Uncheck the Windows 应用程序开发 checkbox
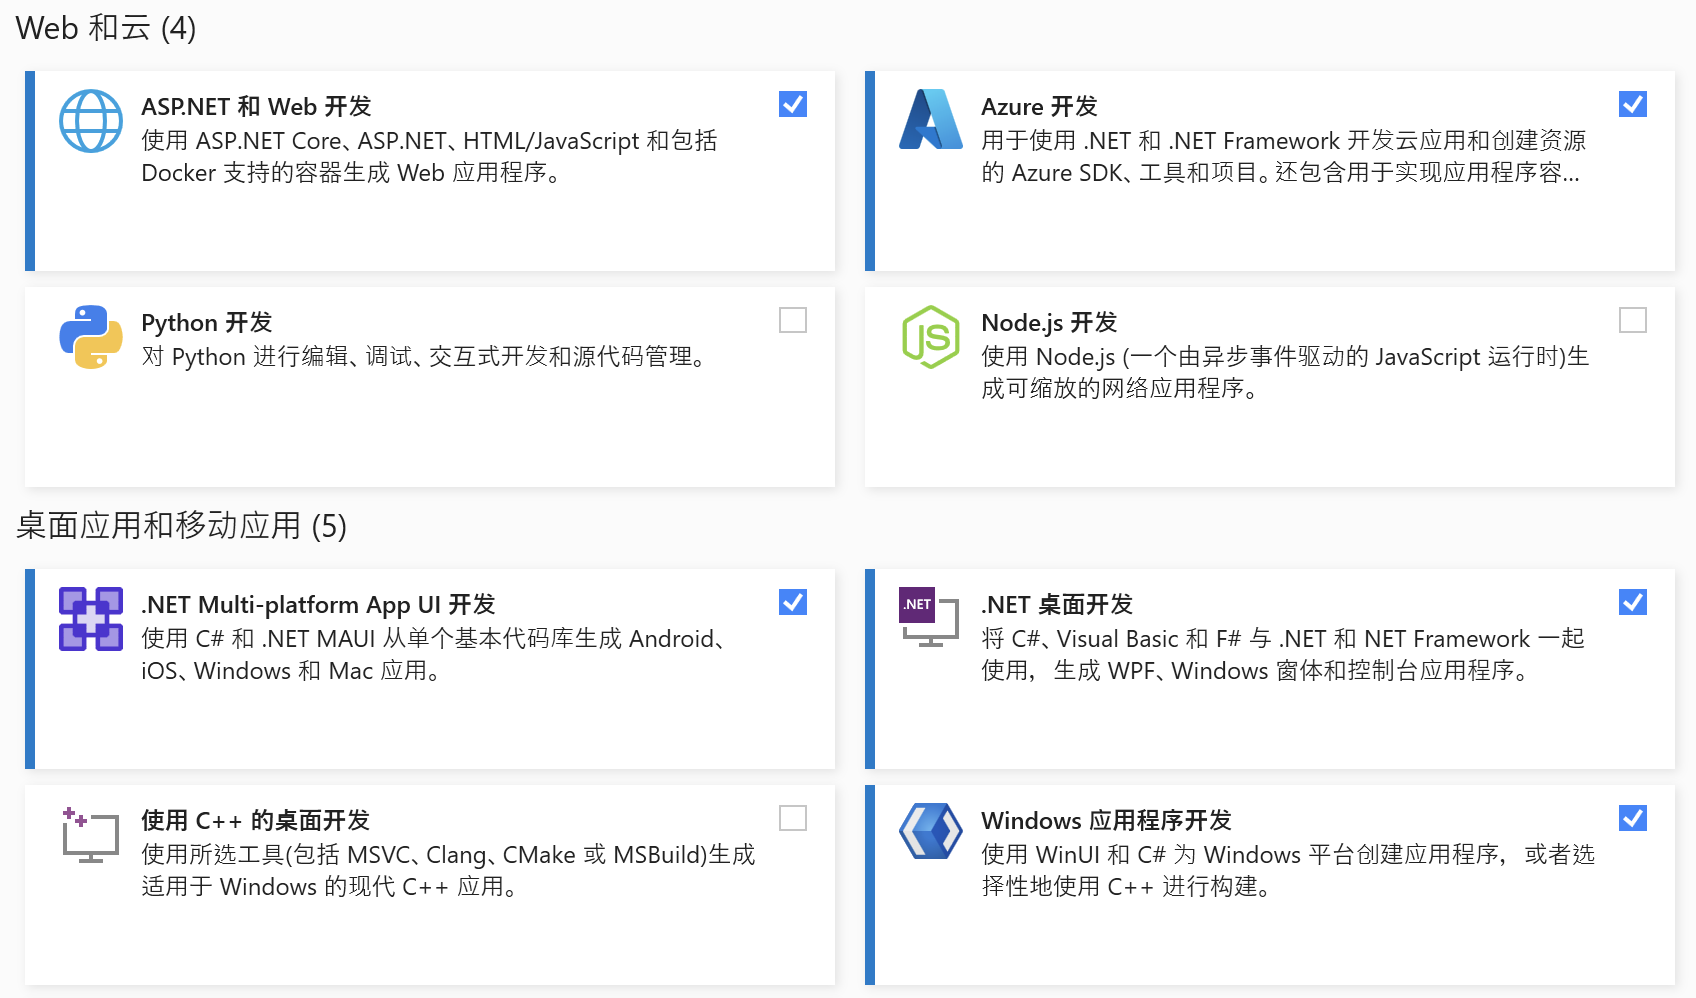Viewport: 1696px width, 998px height. coord(1633,818)
